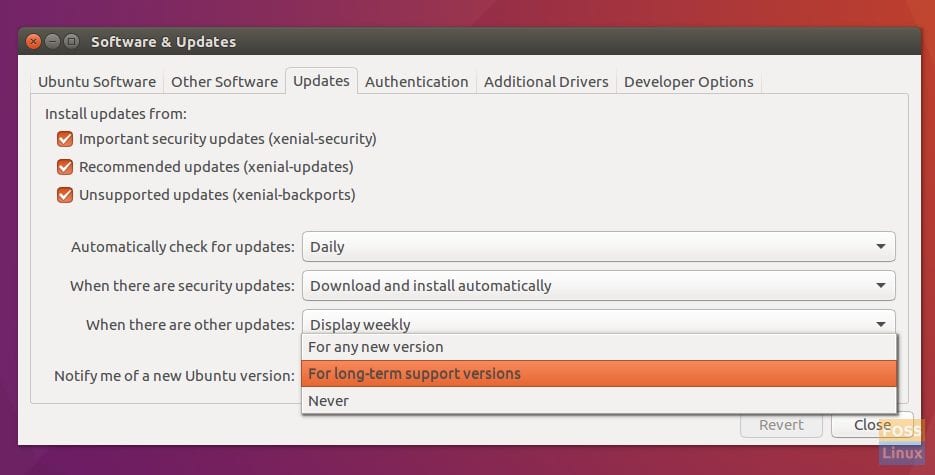Toggle Recommended updates (xenial-updates) checkbox
935x475 pixels.
[x=65, y=167]
